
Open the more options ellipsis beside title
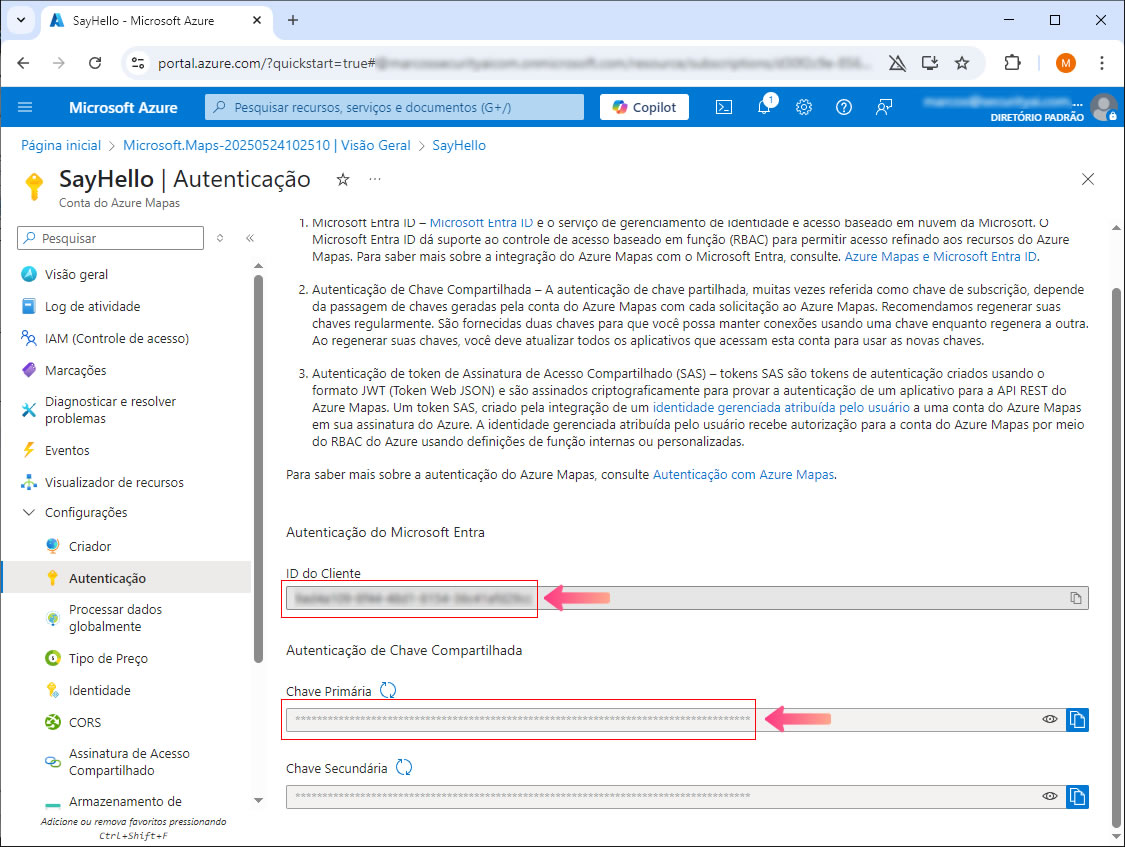click(x=375, y=179)
